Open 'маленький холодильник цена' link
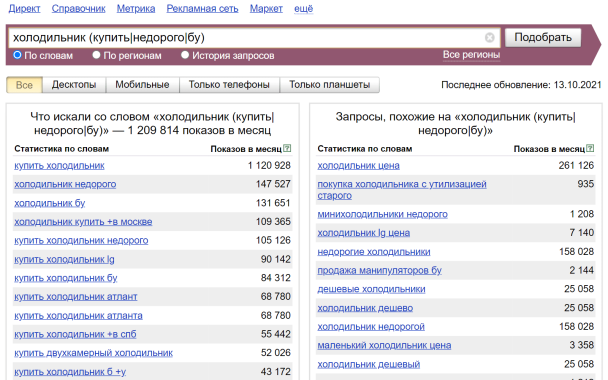 [384, 345]
